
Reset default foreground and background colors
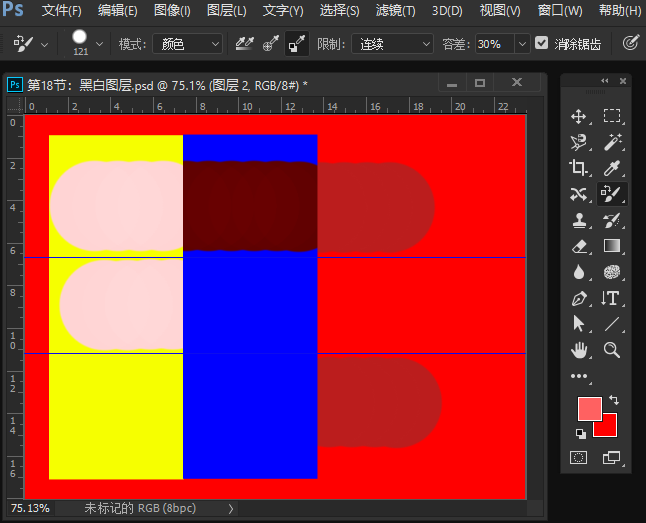(x=580, y=433)
